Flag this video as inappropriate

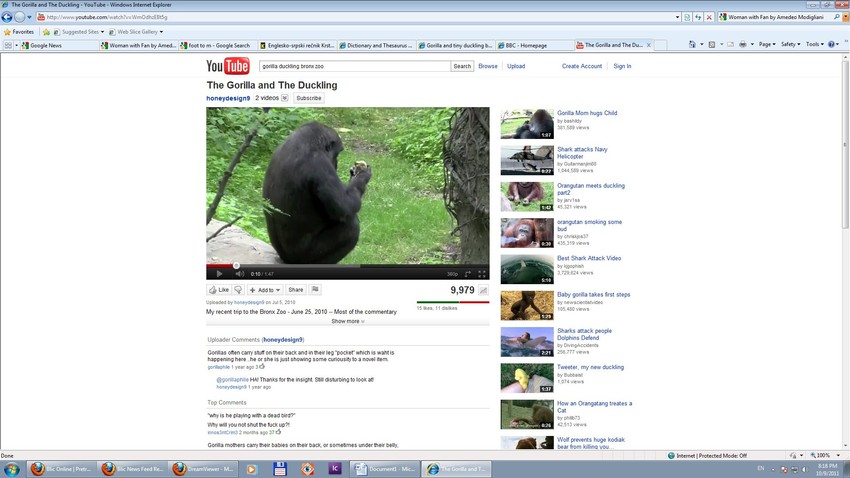[x=316, y=290]
